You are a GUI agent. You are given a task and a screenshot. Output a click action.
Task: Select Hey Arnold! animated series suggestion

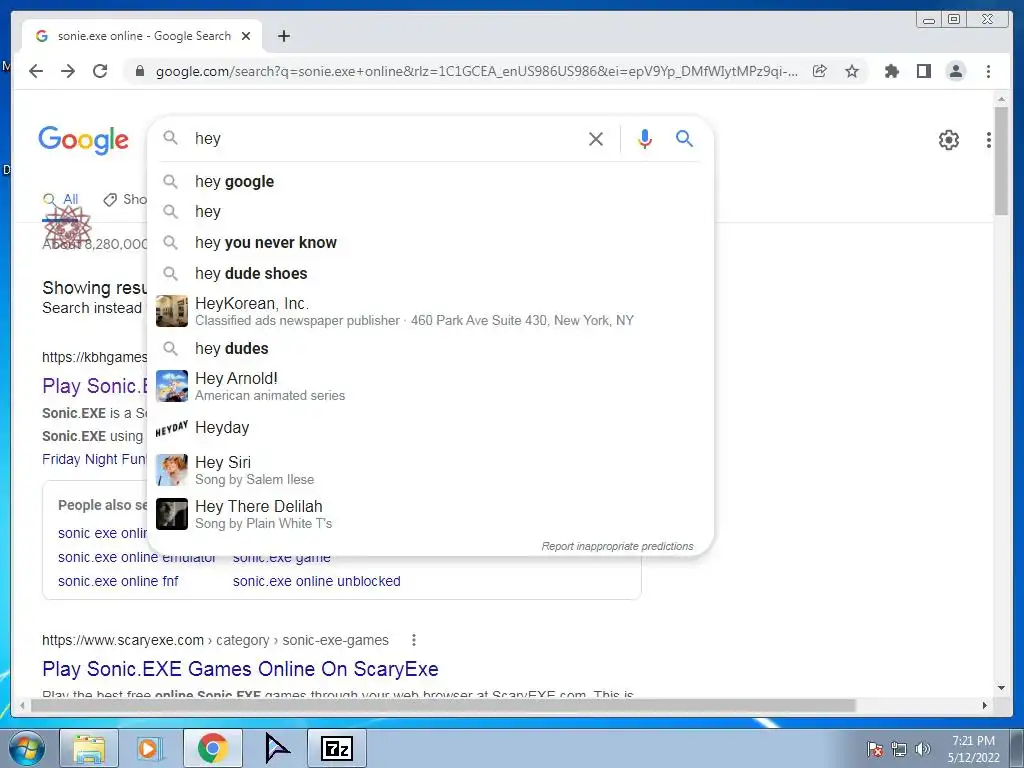(x=430, y=386)
